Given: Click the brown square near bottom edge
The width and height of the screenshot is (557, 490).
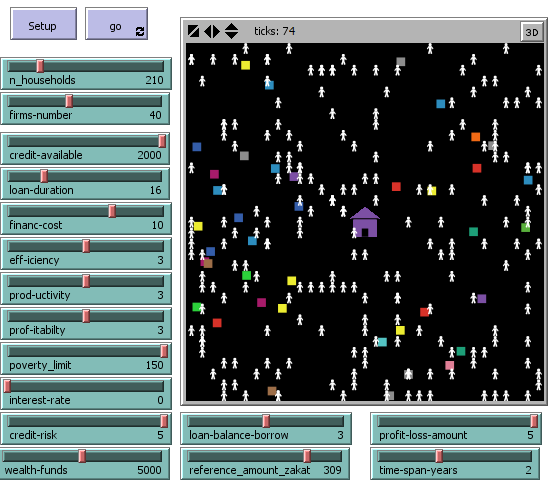Looking at the screenshot, I should tap(272, 391).
